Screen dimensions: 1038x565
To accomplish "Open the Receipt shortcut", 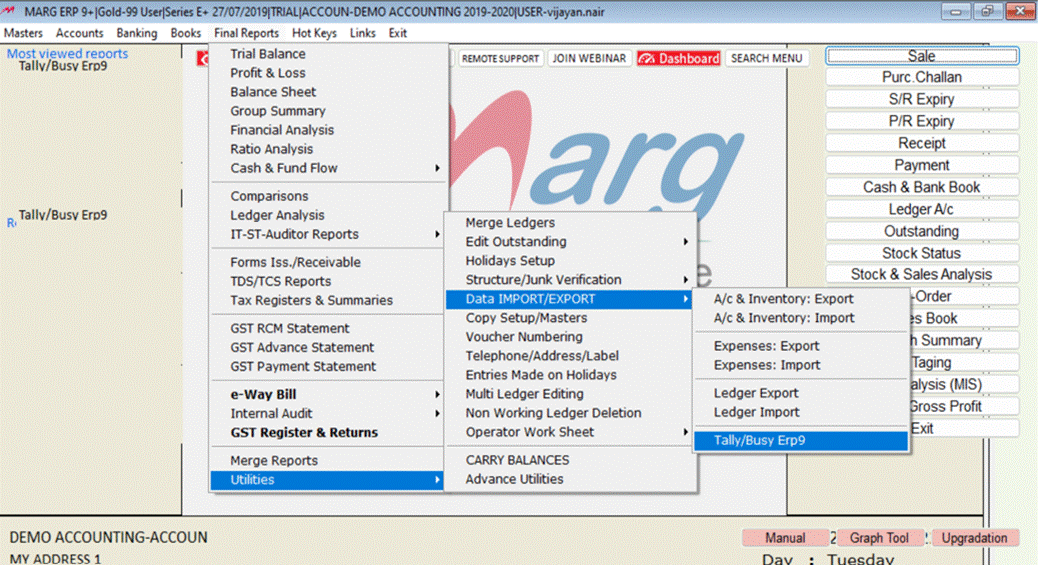I will click(x=921, y=143).
